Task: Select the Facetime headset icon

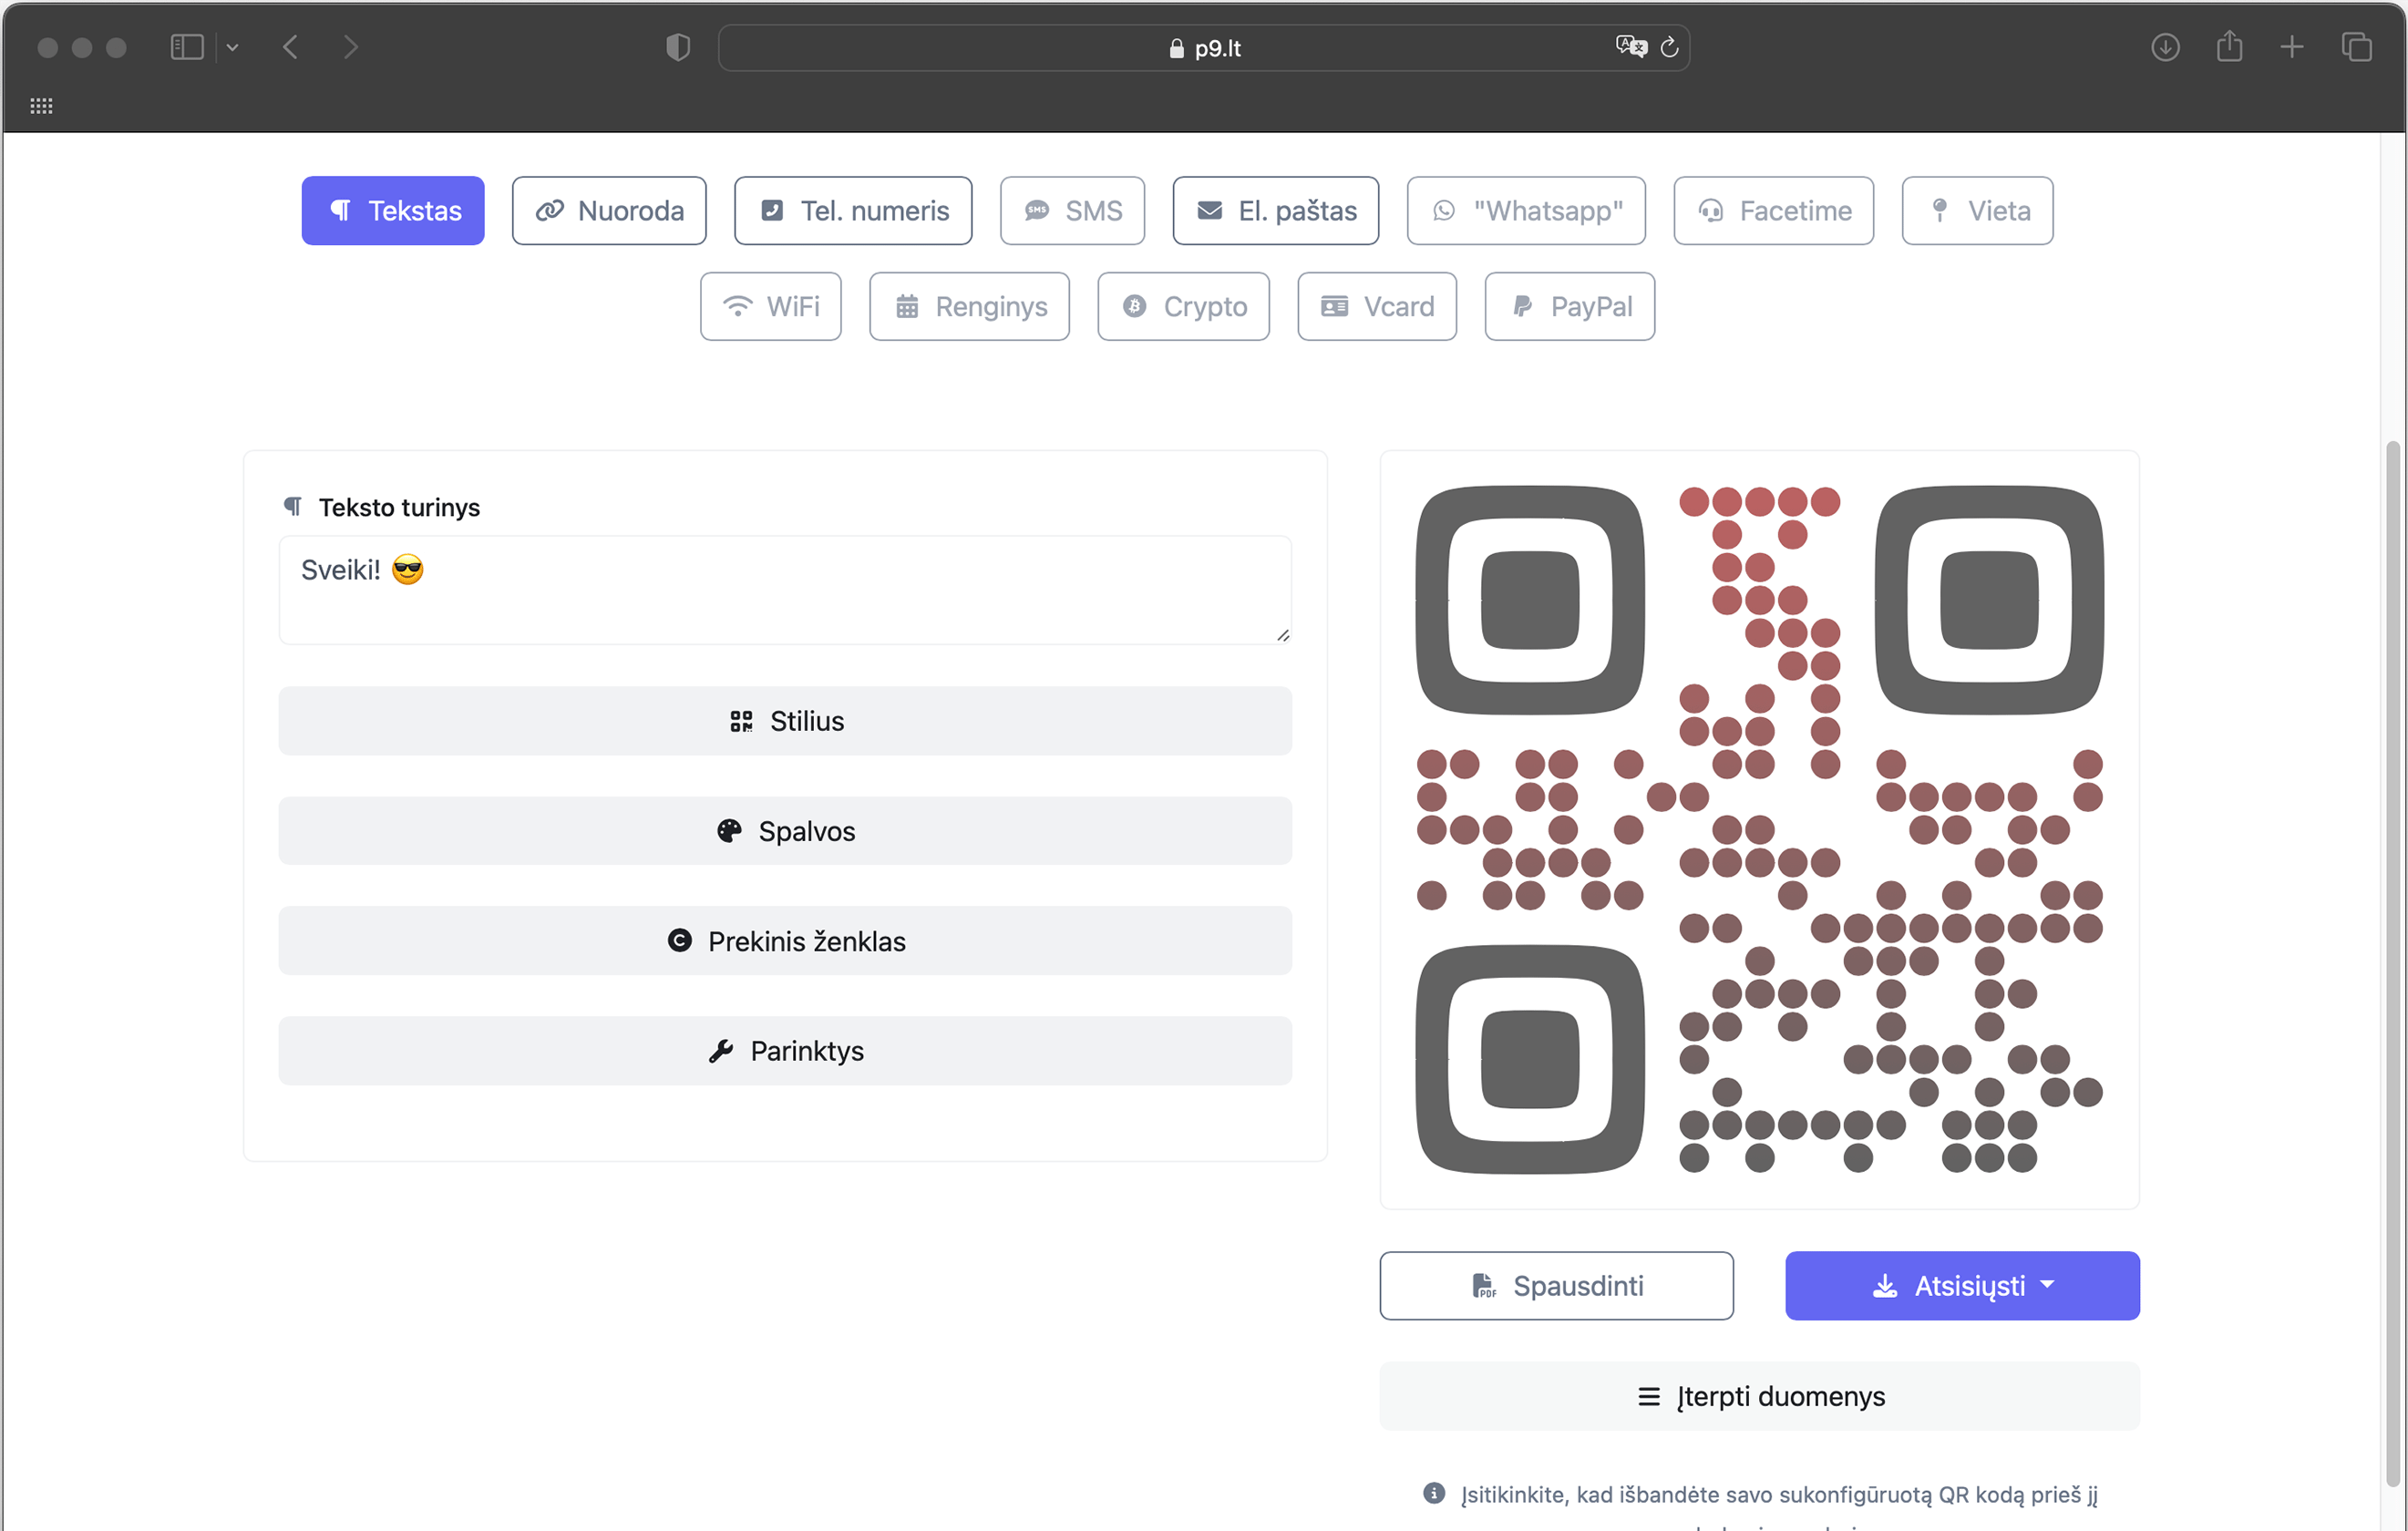Action: click(1710, 210)
